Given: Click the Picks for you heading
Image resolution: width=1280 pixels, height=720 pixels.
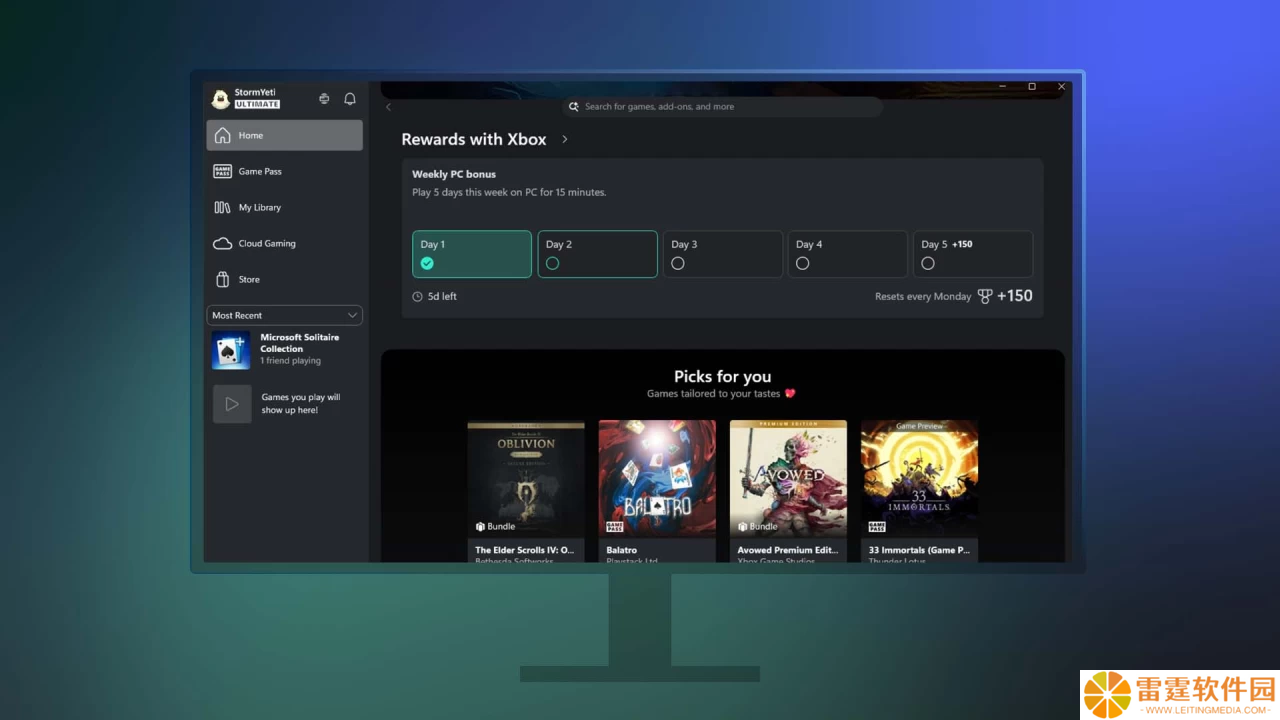Looking at the screenshot, I should [722, 376].
